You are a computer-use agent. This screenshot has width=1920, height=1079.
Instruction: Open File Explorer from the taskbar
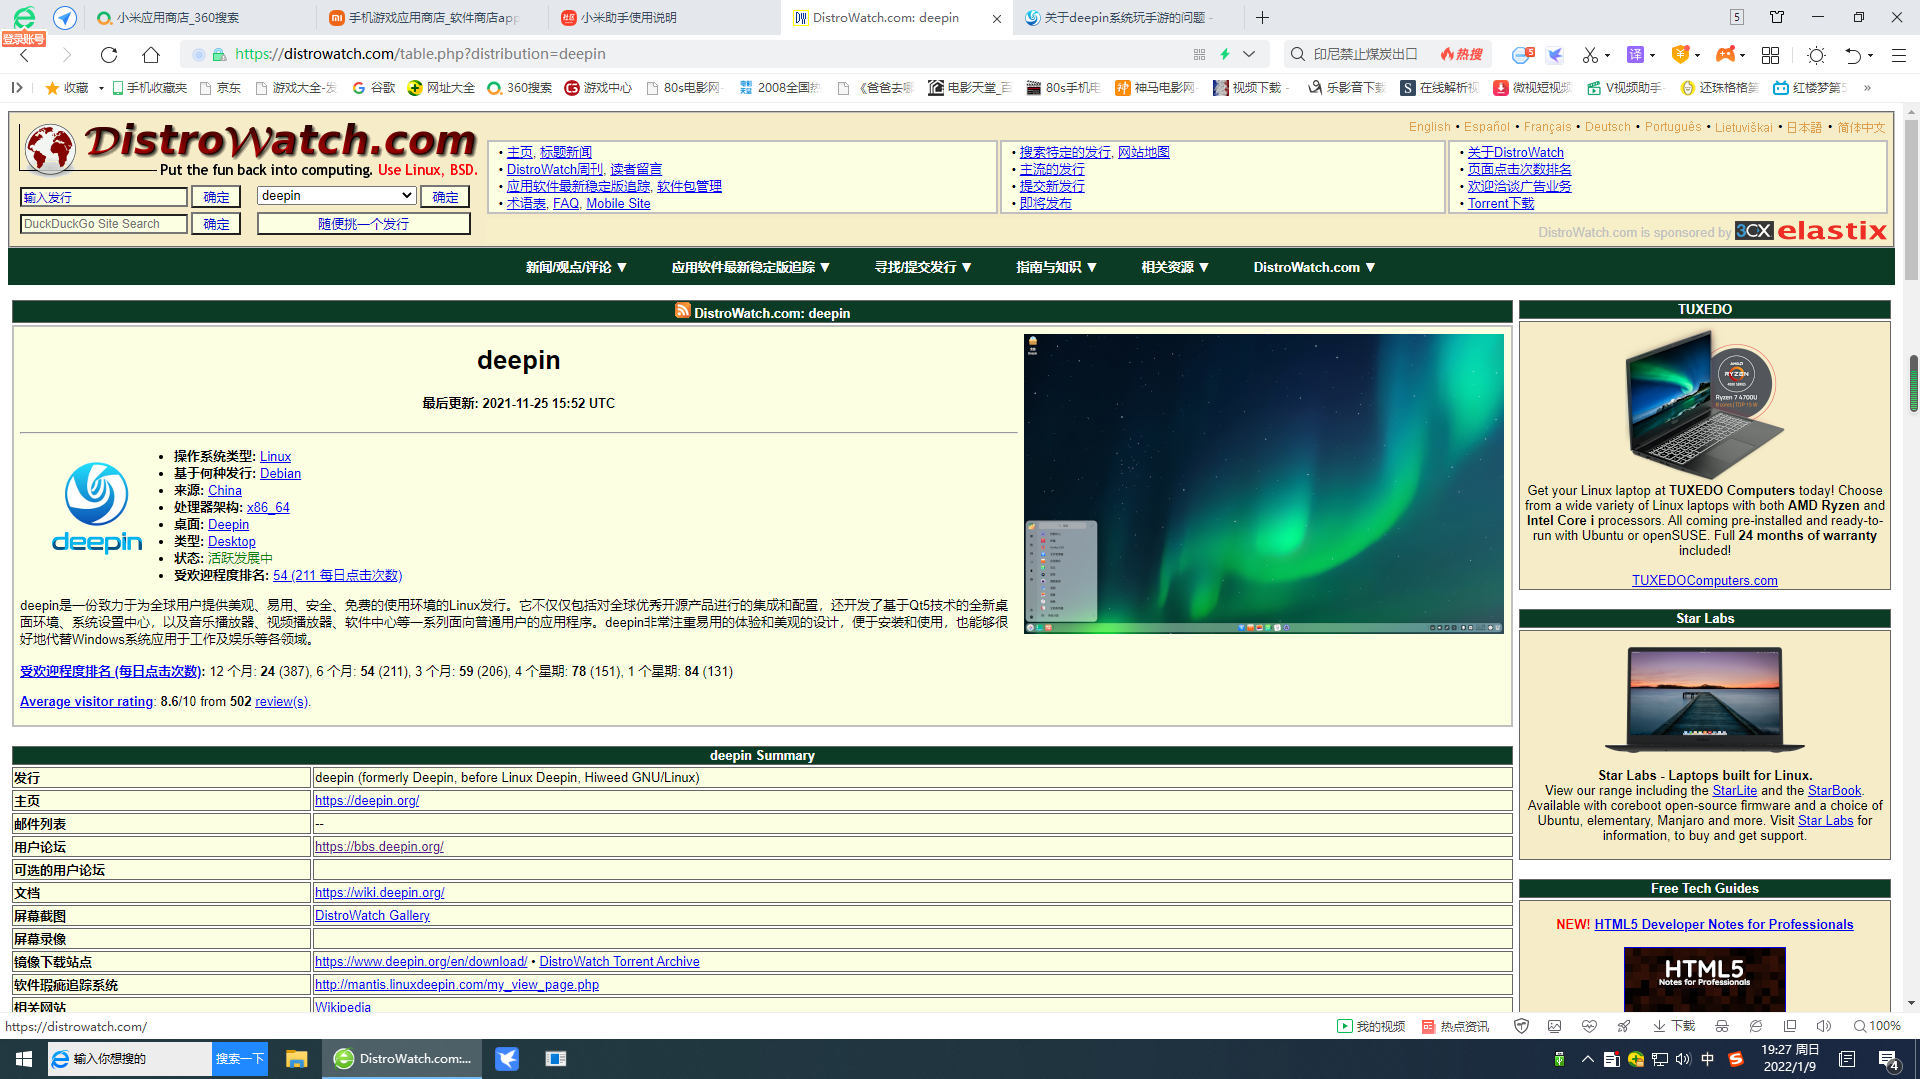pyautogui.click(x=296, y=1058)
